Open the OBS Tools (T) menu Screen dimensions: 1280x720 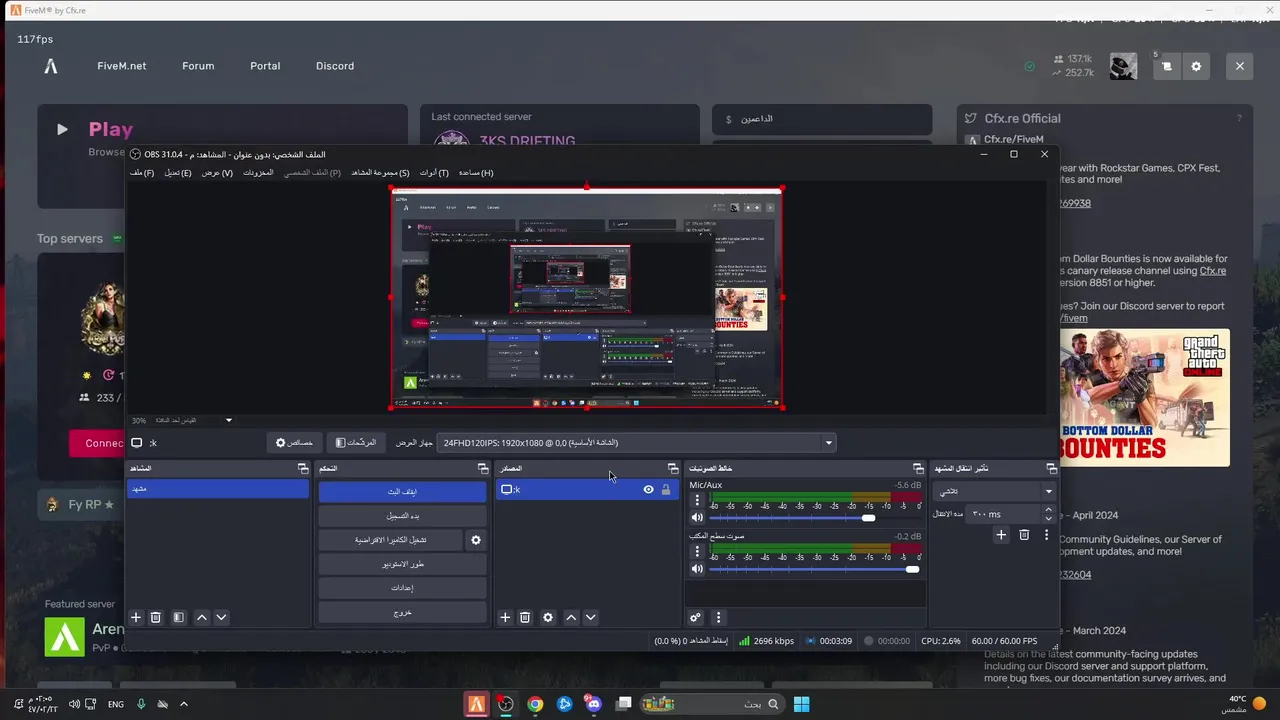coord(434,173)
